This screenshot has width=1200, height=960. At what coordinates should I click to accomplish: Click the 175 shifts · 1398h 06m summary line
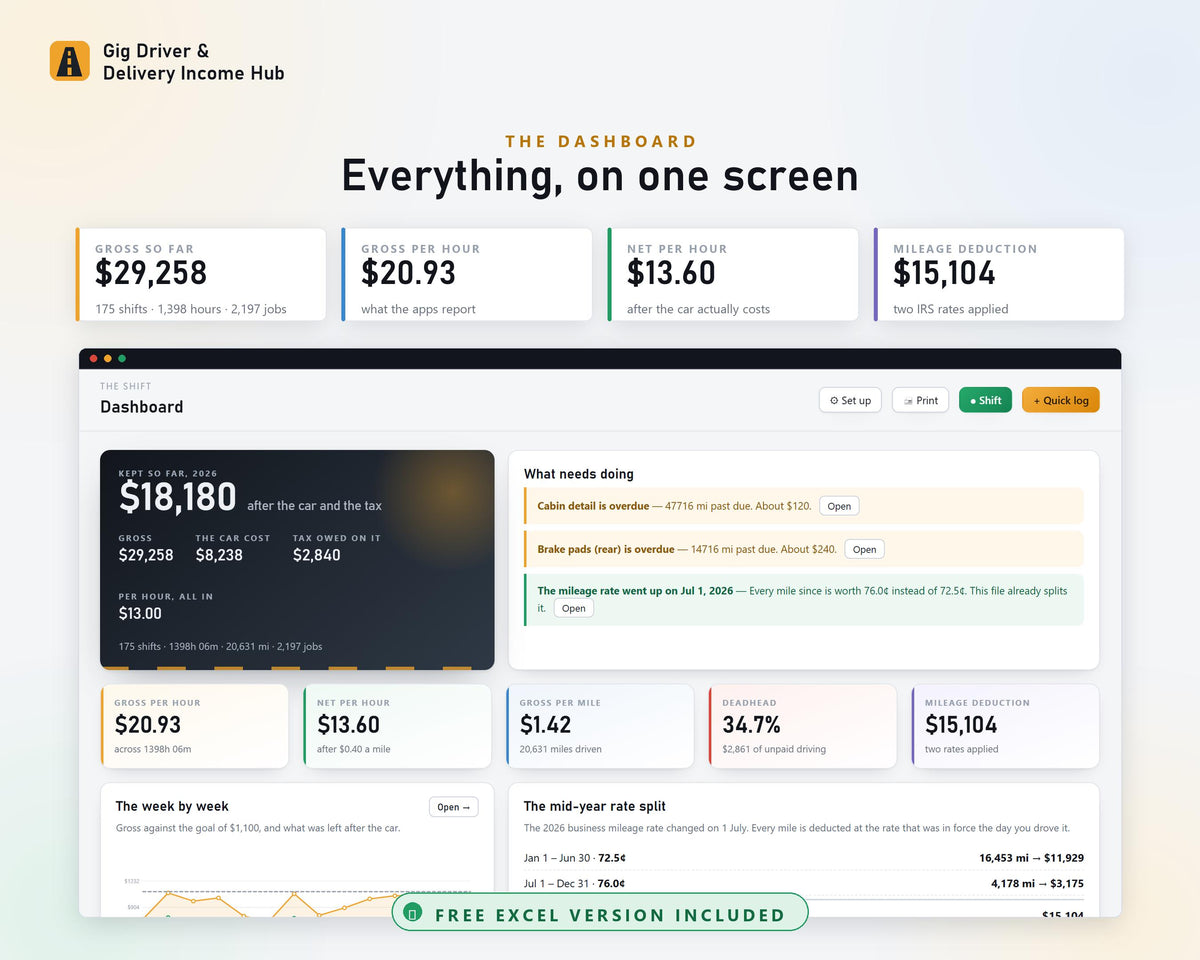coord(220,646)
